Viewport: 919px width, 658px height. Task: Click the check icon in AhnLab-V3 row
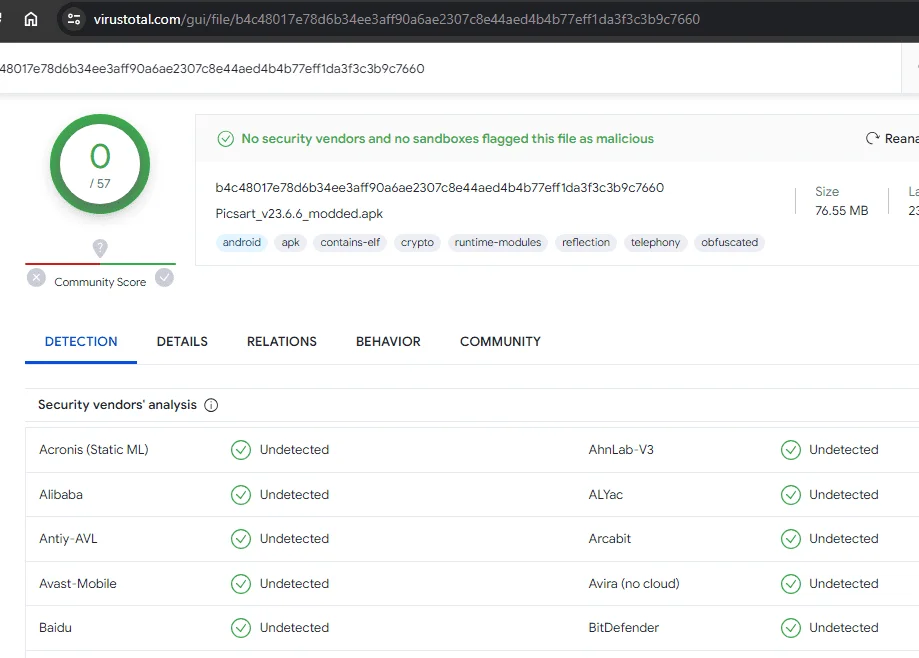tap(791, 450)
